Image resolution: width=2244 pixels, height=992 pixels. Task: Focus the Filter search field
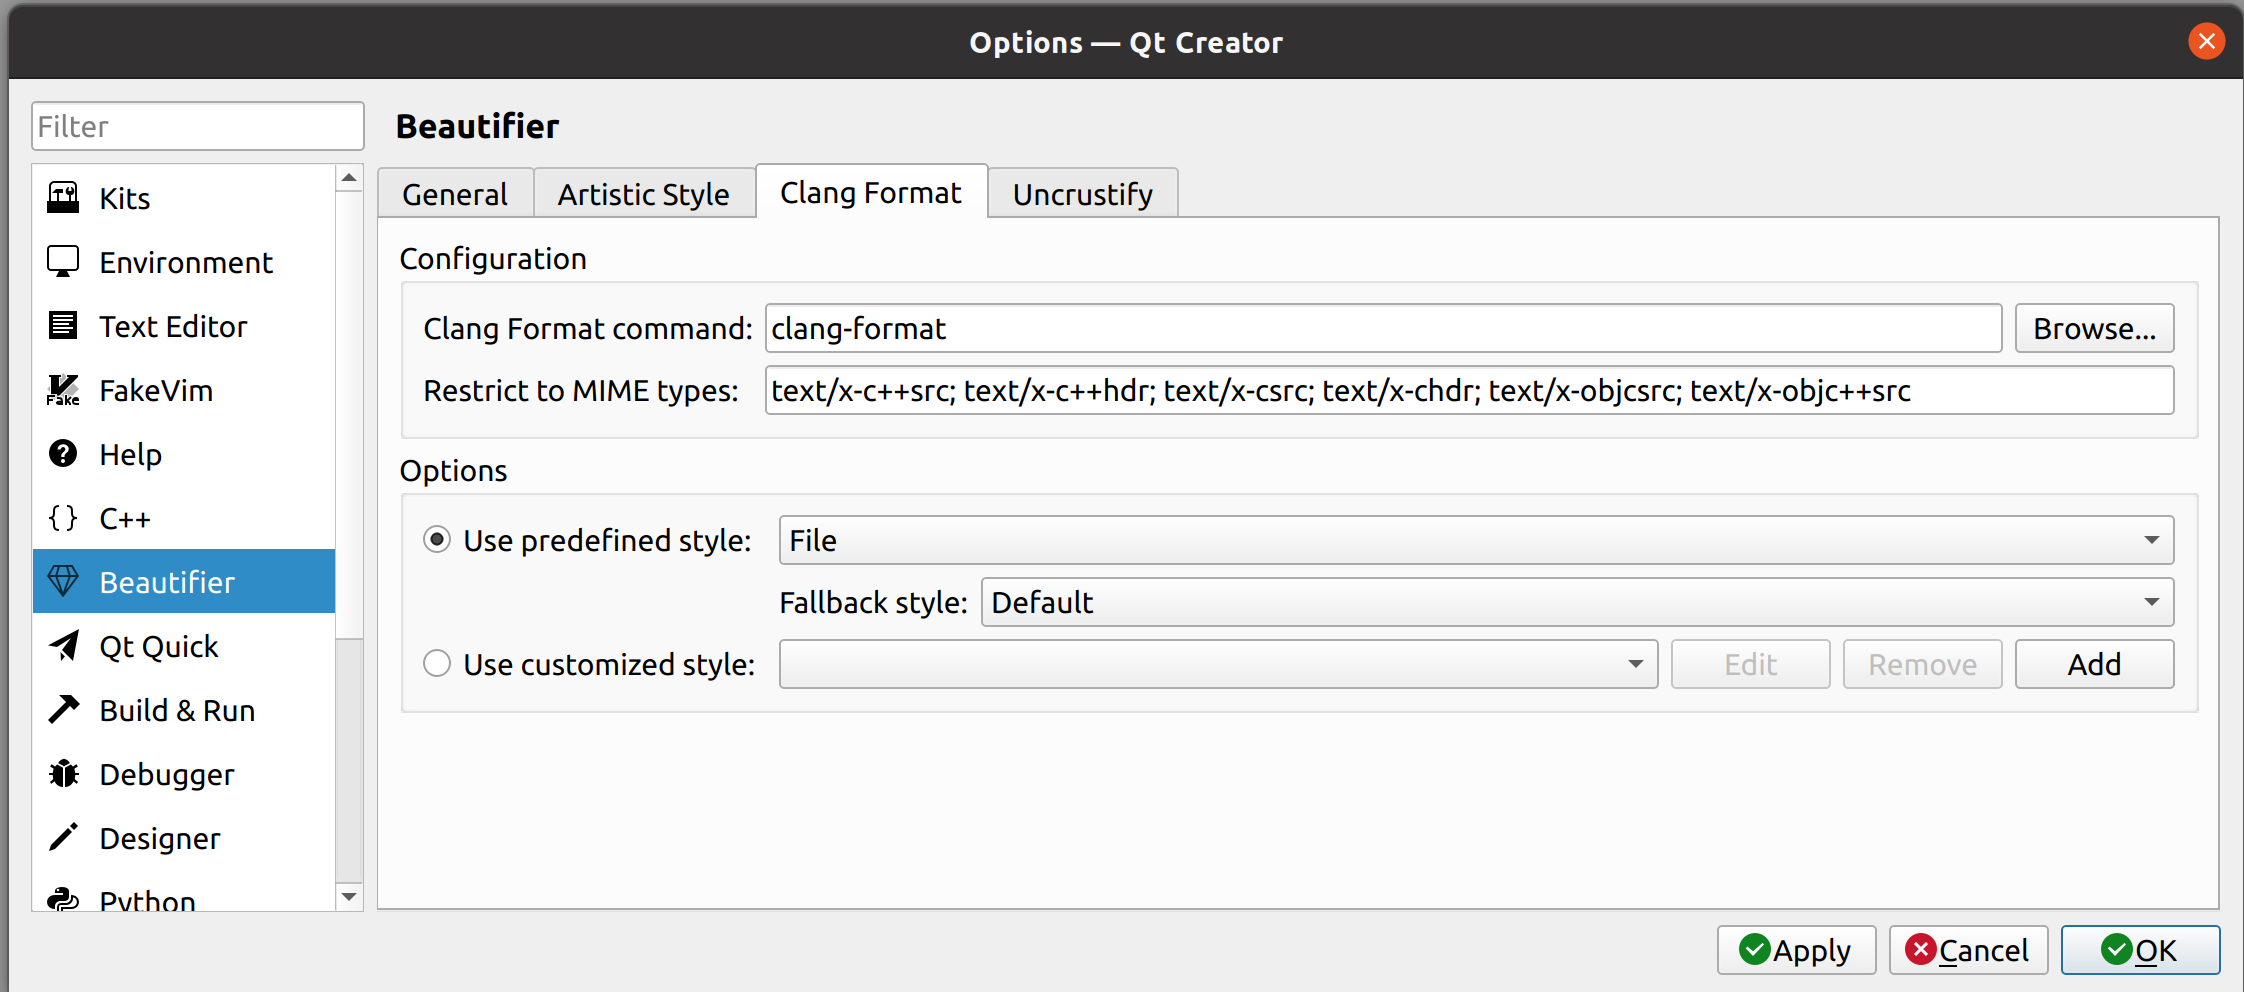pyautogui.click(x=197, y=126)
